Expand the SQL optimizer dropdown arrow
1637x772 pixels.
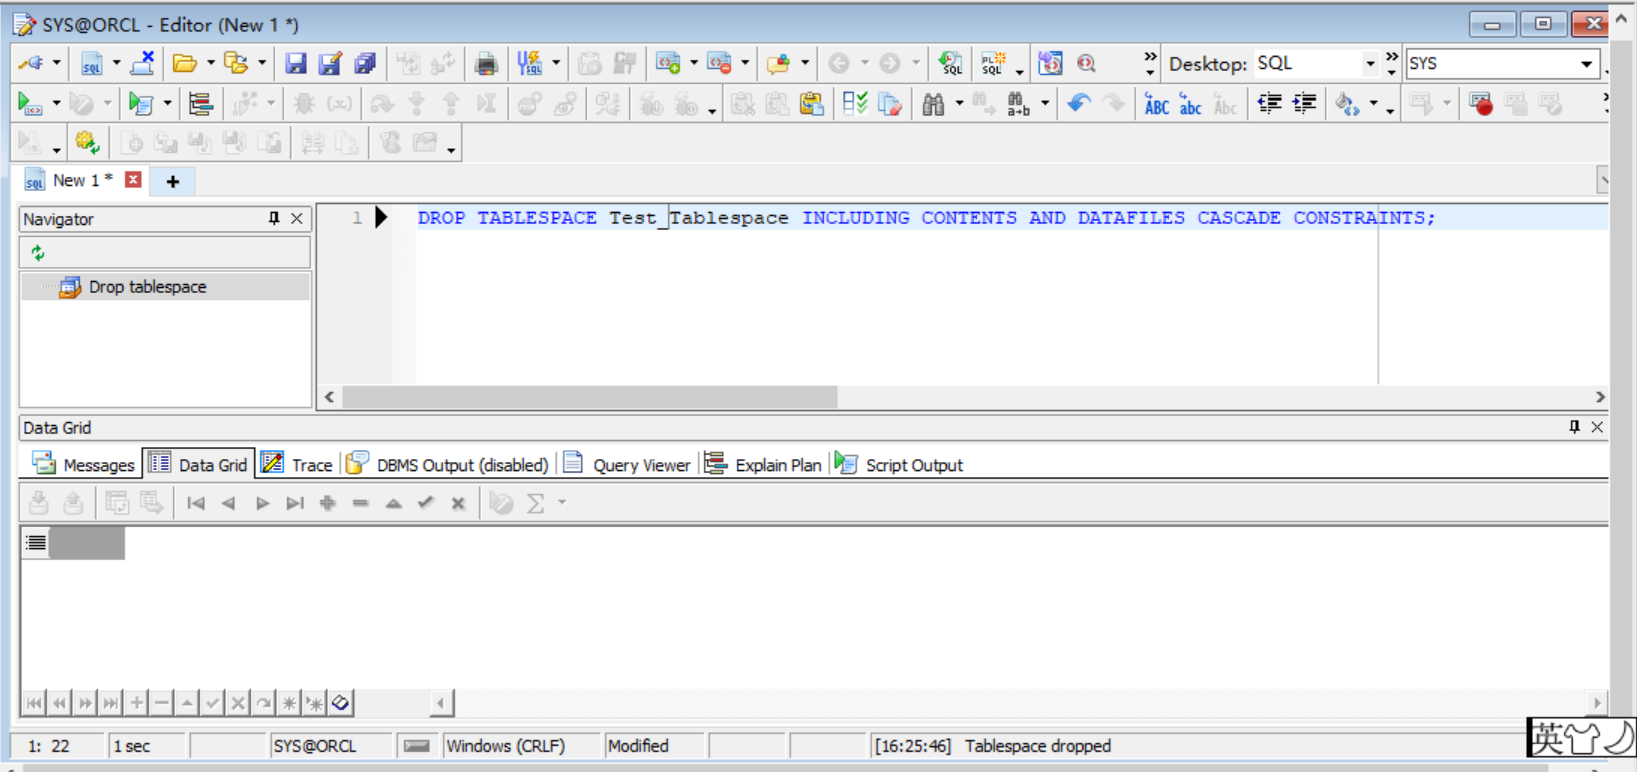556,63
